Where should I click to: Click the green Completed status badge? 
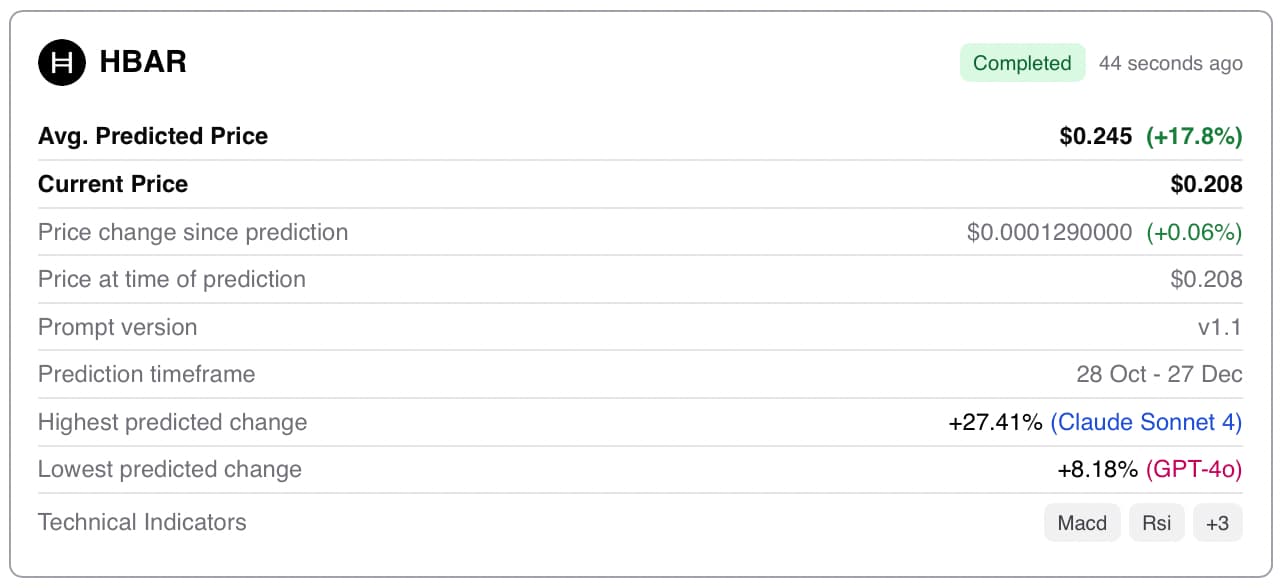click(x=1022, y=63)
